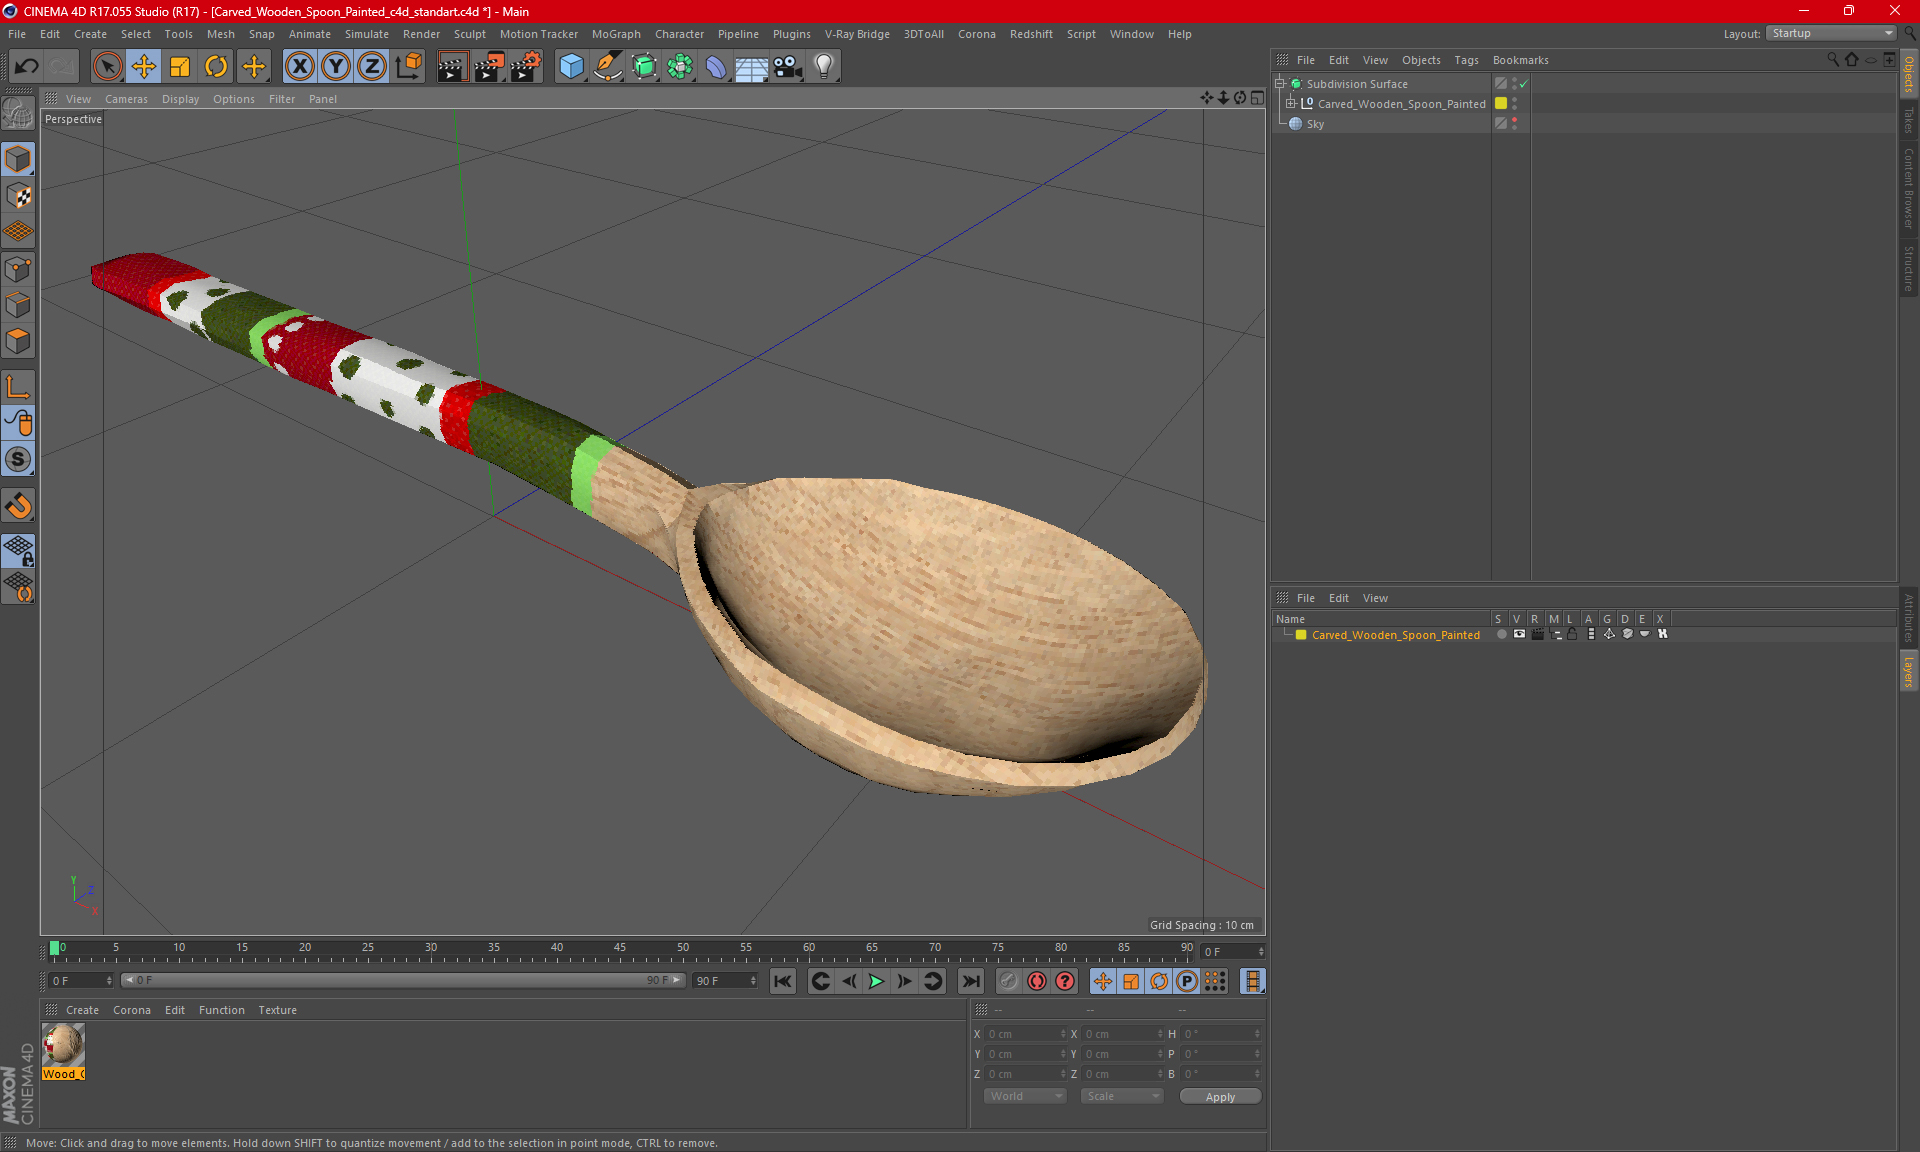Go to start of animation
This screenshot has width=1920, height=1152.
point(783,981)
